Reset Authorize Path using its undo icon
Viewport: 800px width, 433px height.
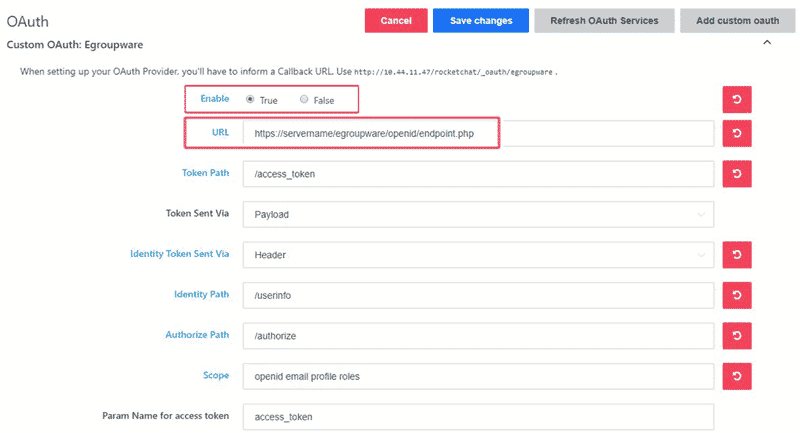pyautogui.click(x=737, y=336)
